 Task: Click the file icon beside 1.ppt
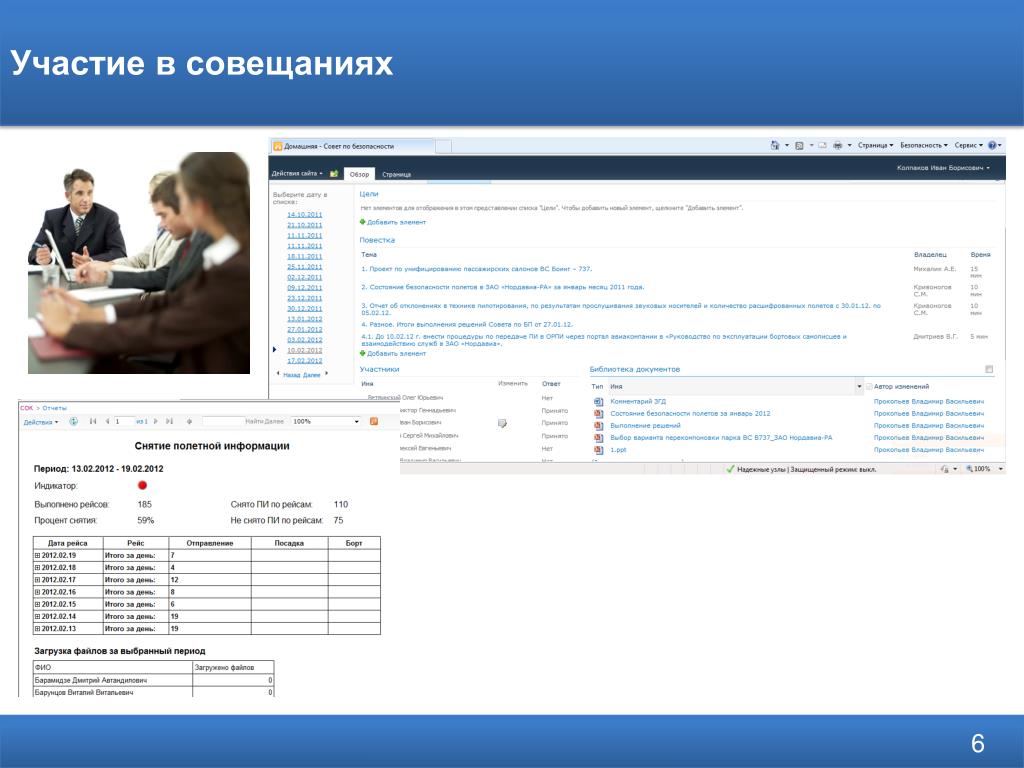[598, 450]
